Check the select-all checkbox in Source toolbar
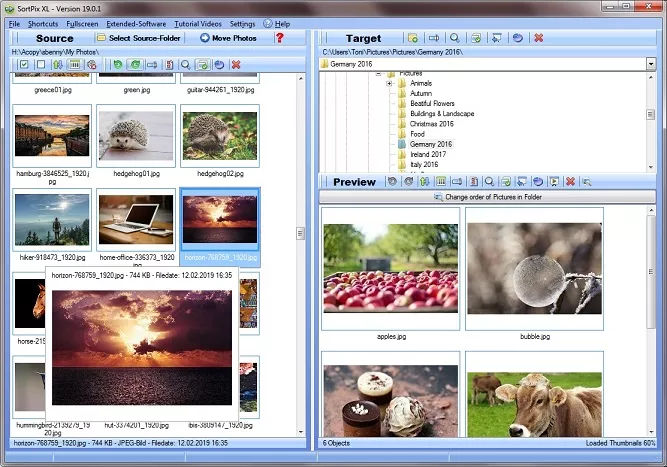This screenshot has height=467, width=667. [24, 64]
